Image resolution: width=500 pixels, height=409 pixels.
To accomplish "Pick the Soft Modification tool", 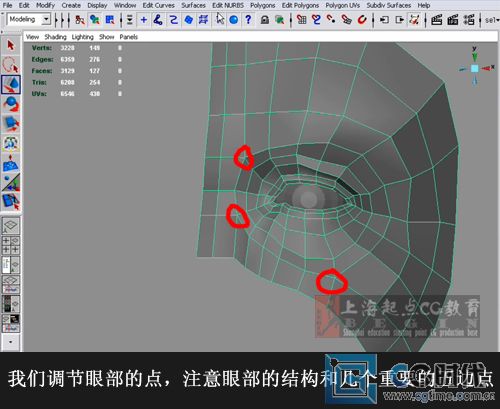I will click(x=11, y=163).
